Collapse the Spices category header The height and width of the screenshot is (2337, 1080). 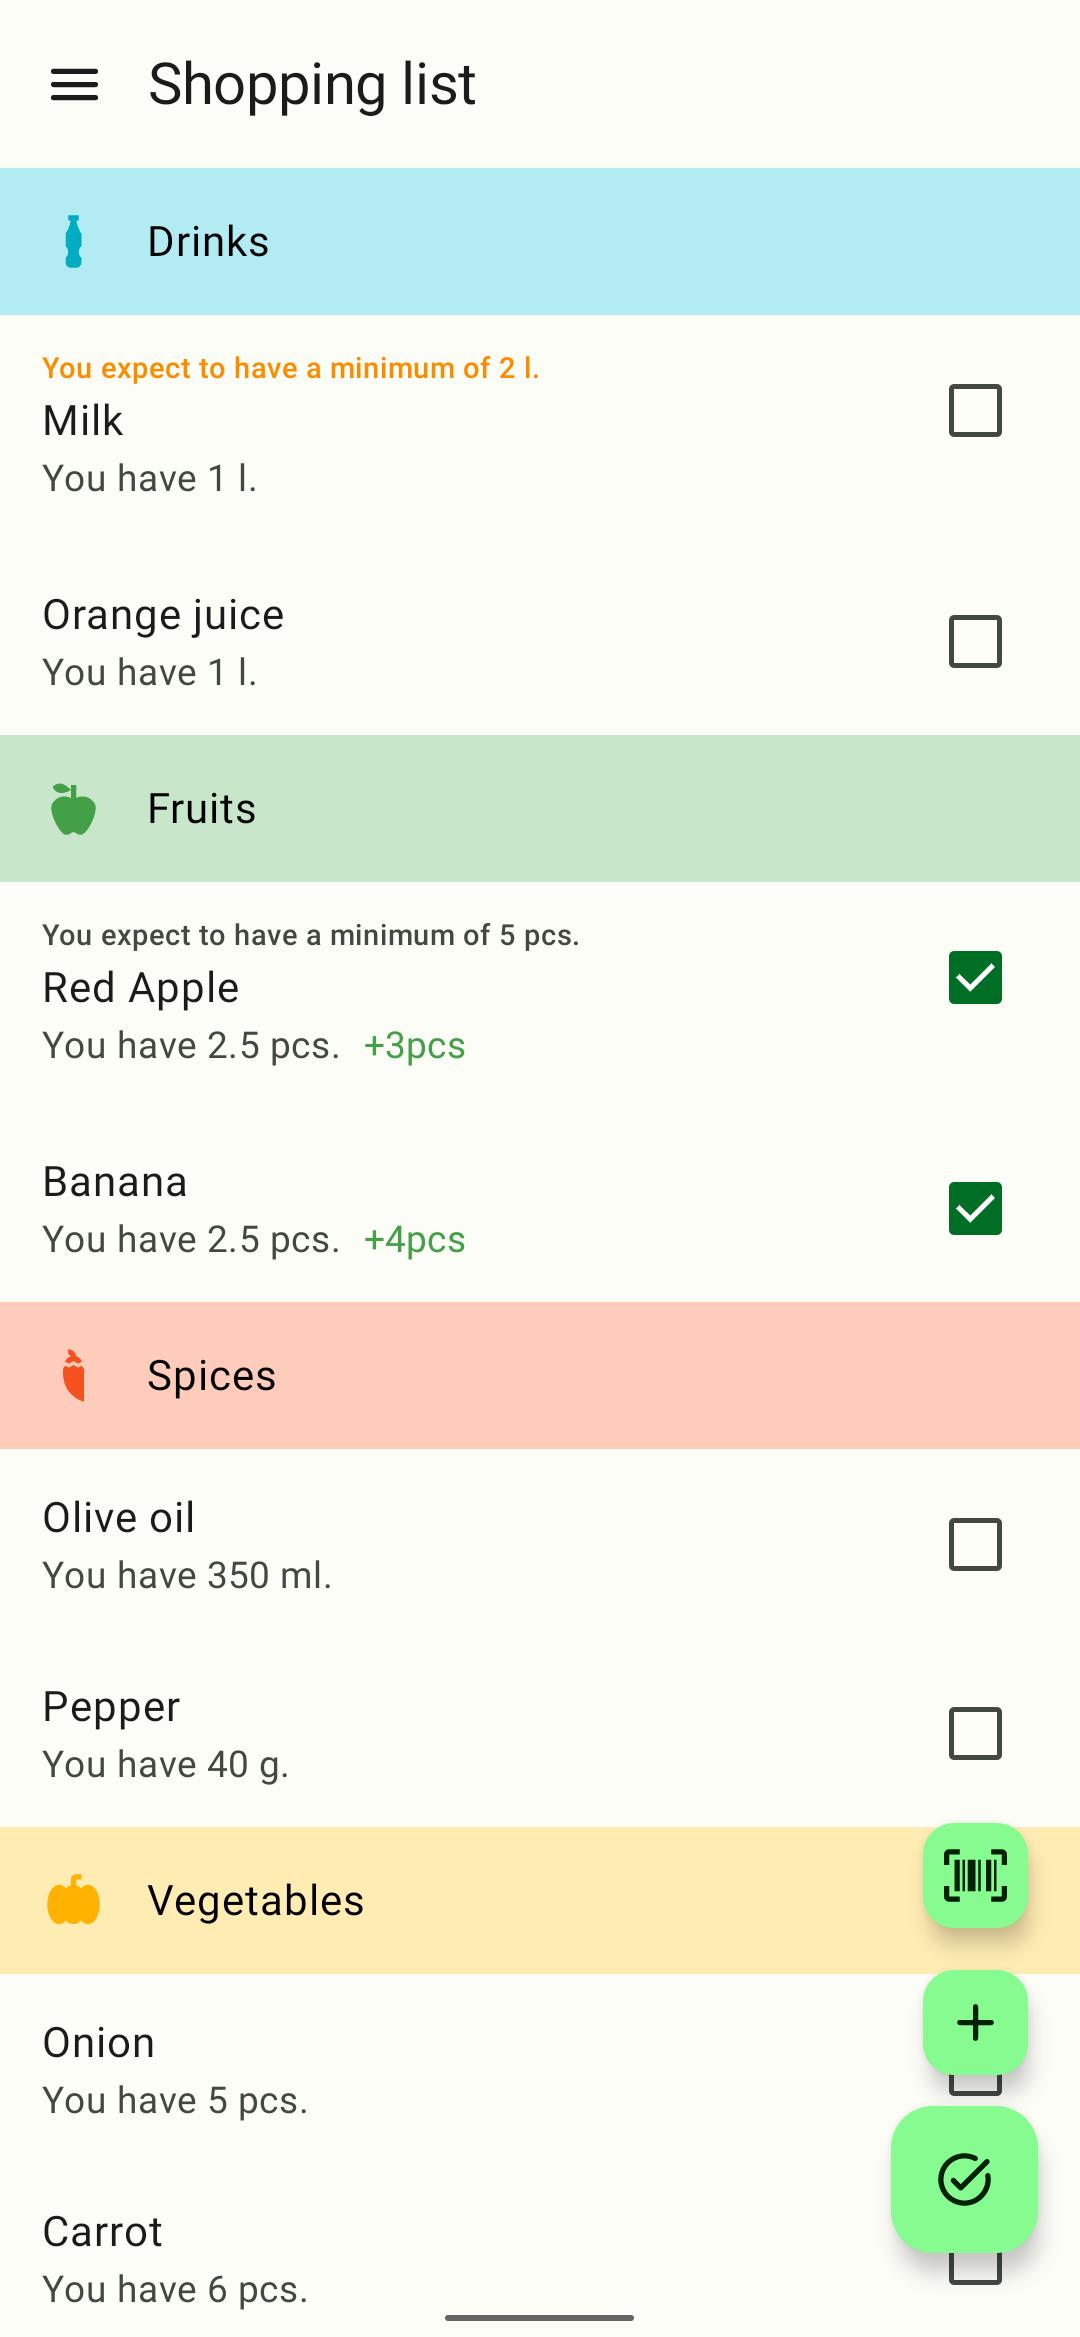pos(540,1375)
